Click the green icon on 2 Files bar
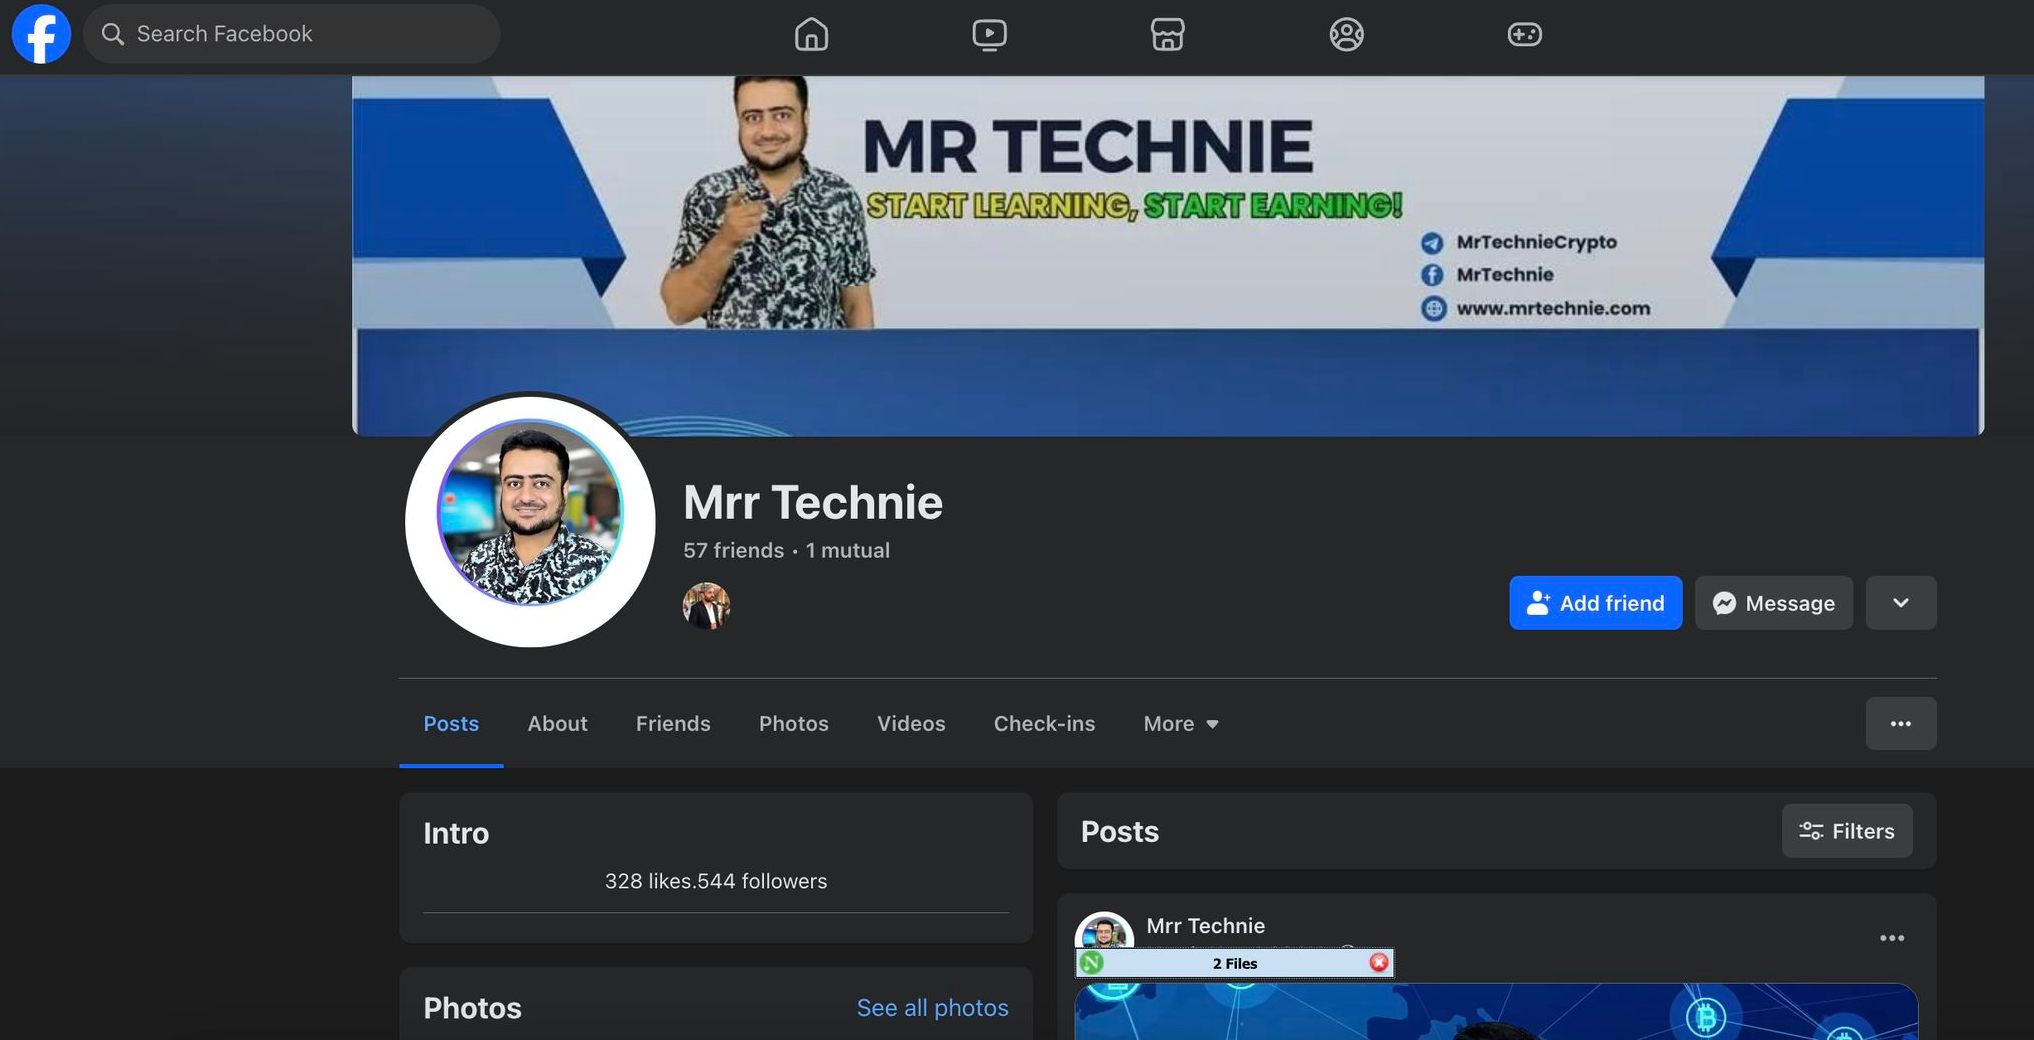Screen dimensions: 2034x1040 1091,963
